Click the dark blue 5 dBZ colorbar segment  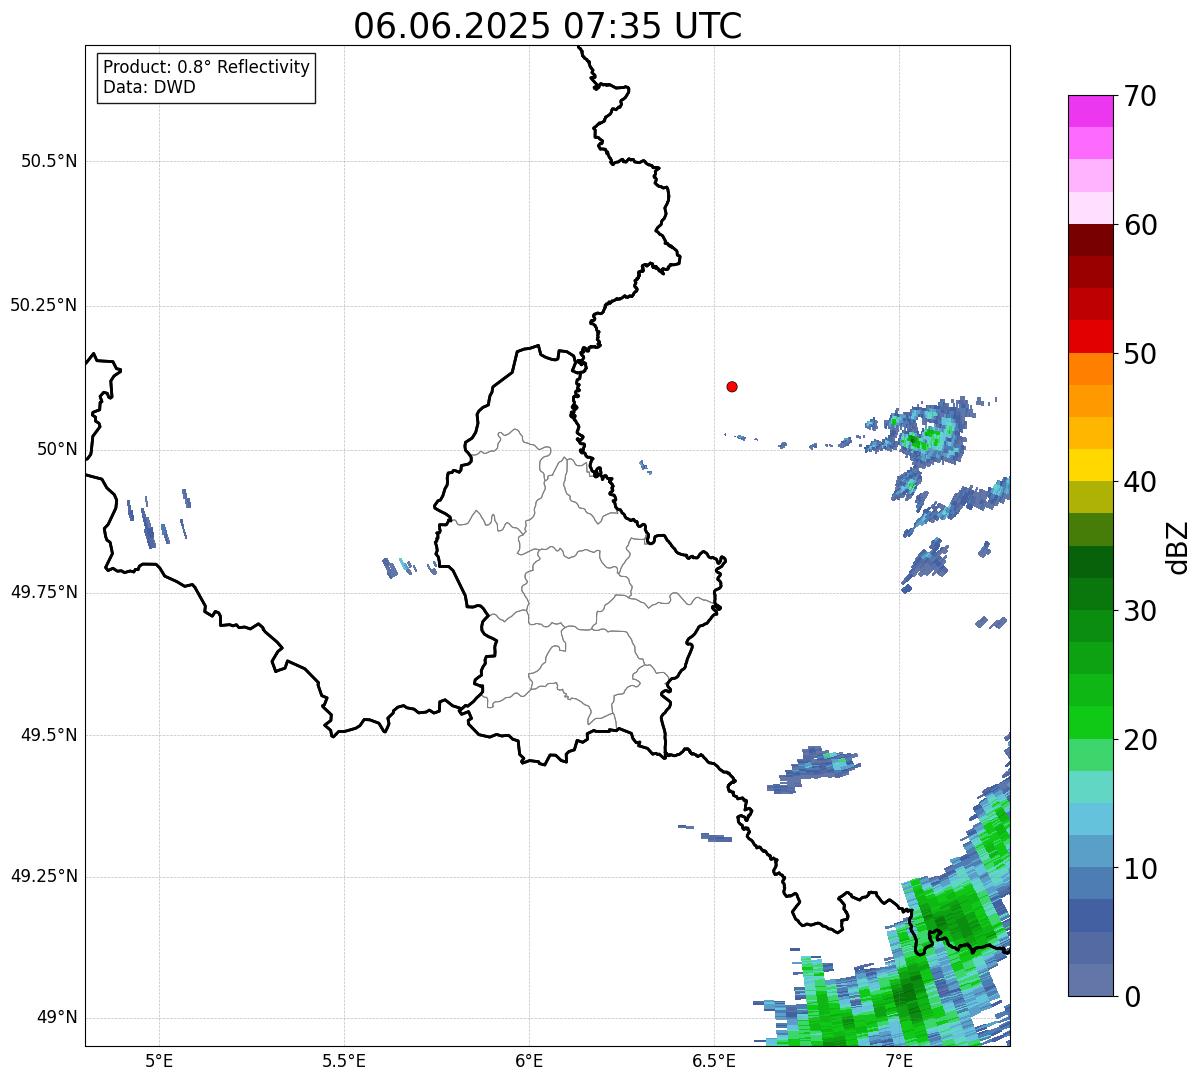(1090, 915)
